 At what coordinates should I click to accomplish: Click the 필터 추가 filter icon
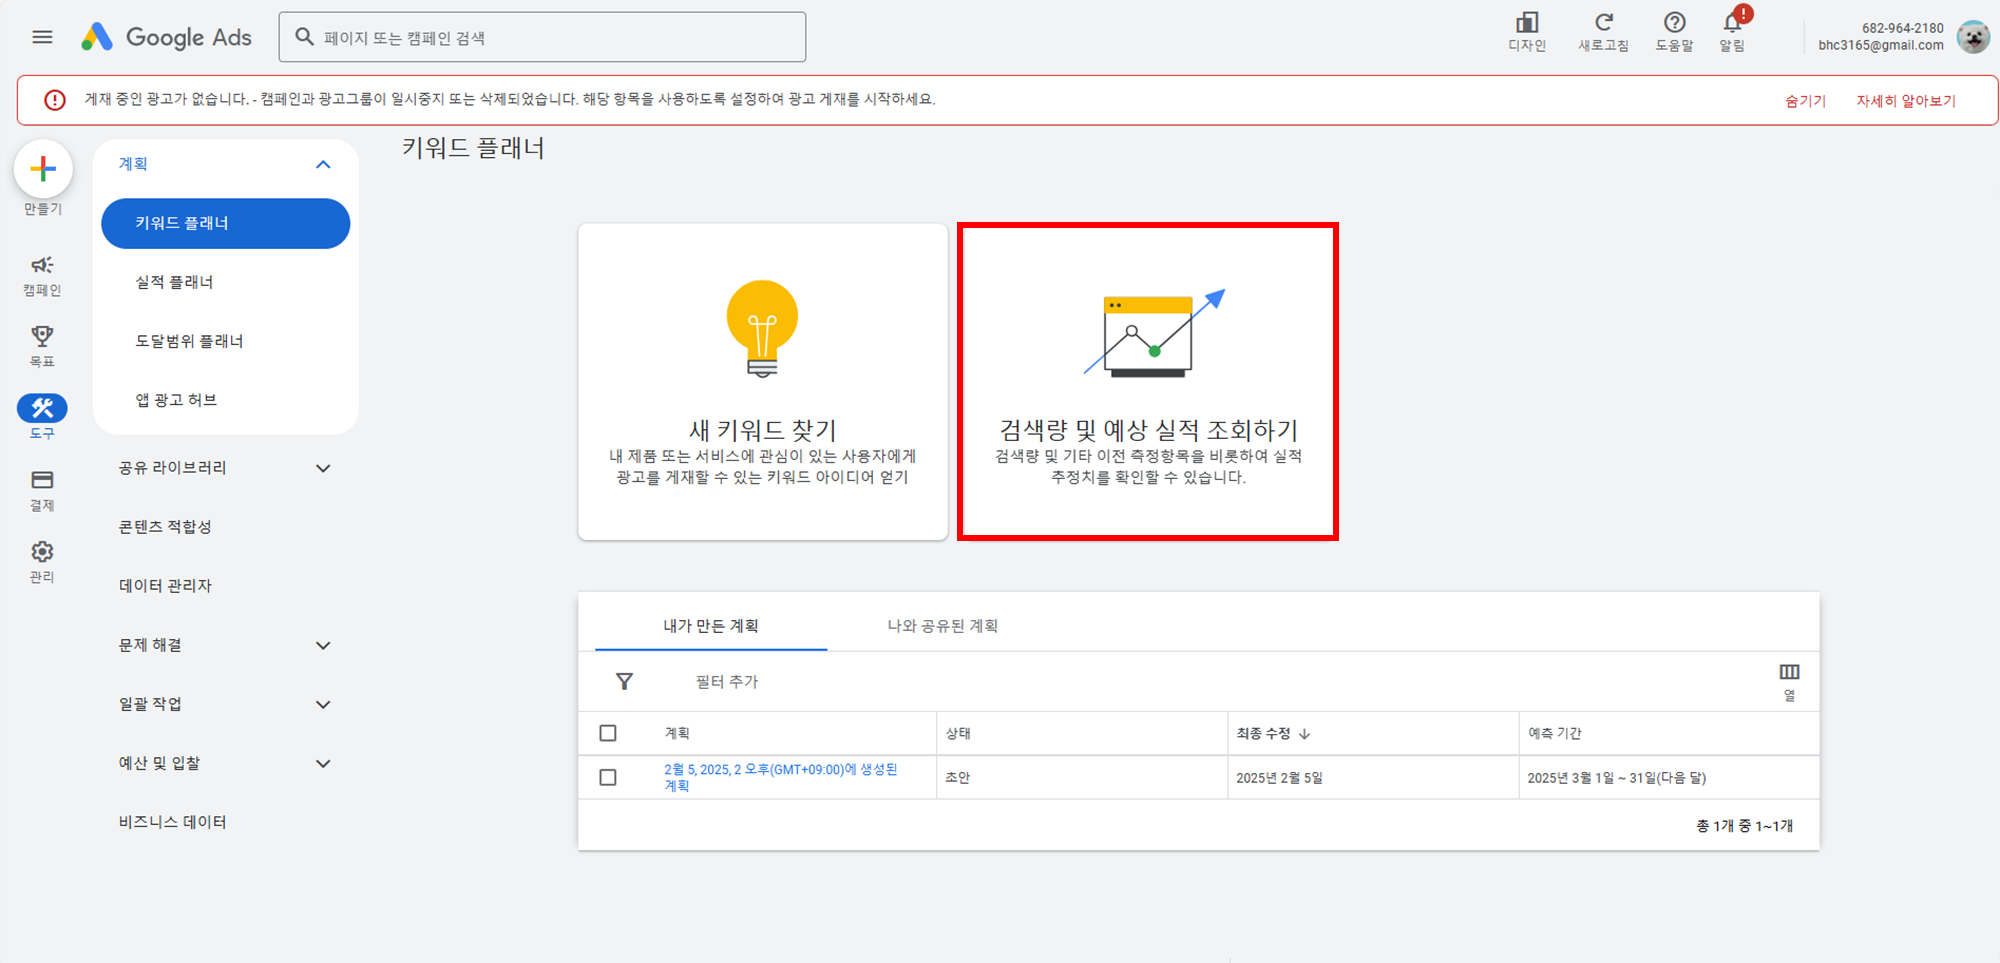(x=624, y=681)
